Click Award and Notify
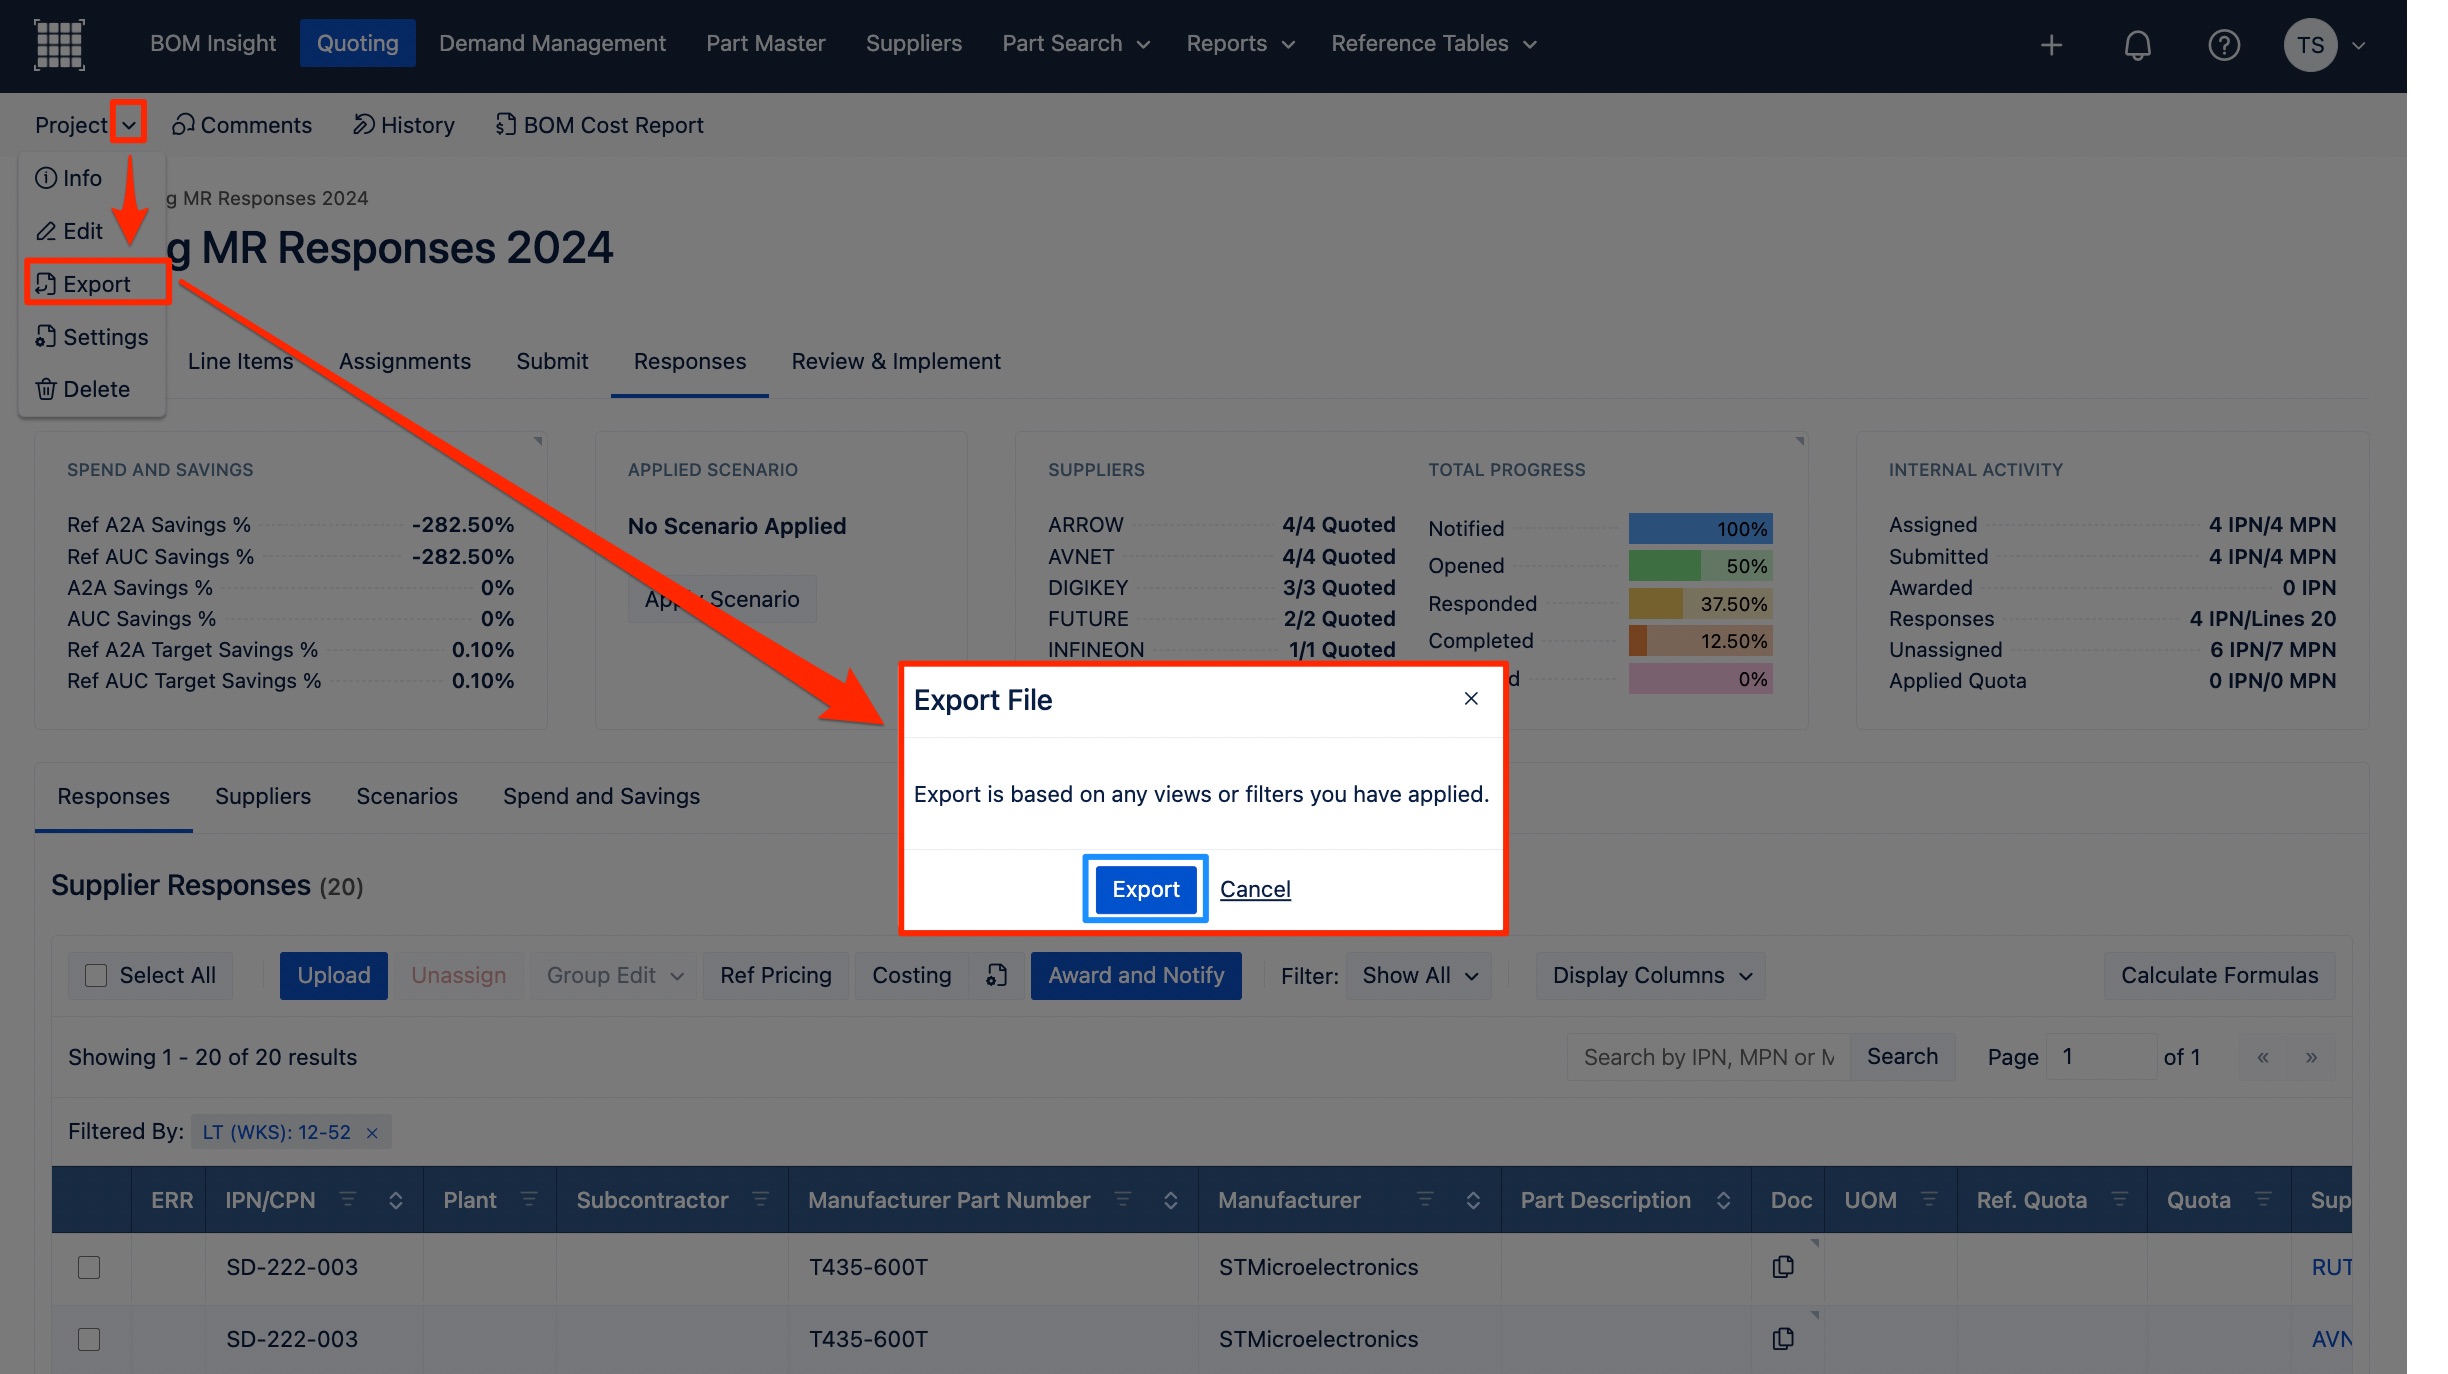Viewport: 2448px width, 1374px height. coord(1136,975)
